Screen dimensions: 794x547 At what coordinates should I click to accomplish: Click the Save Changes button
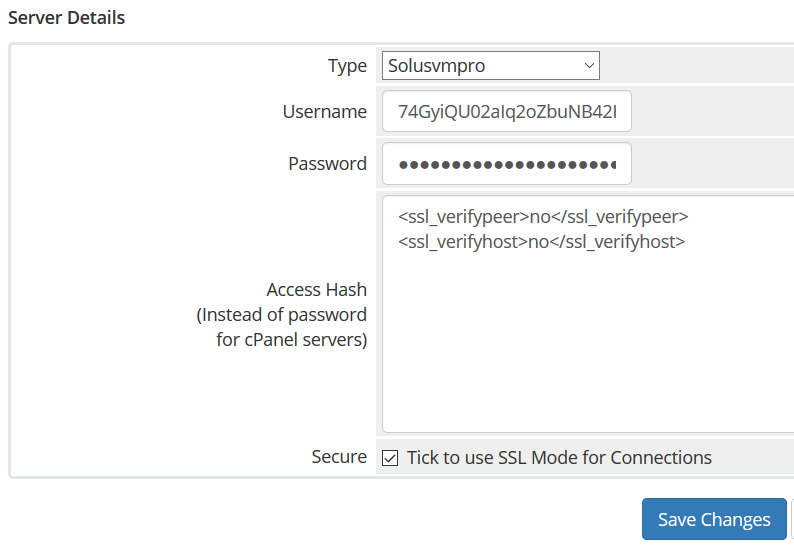tap(714, 519)
